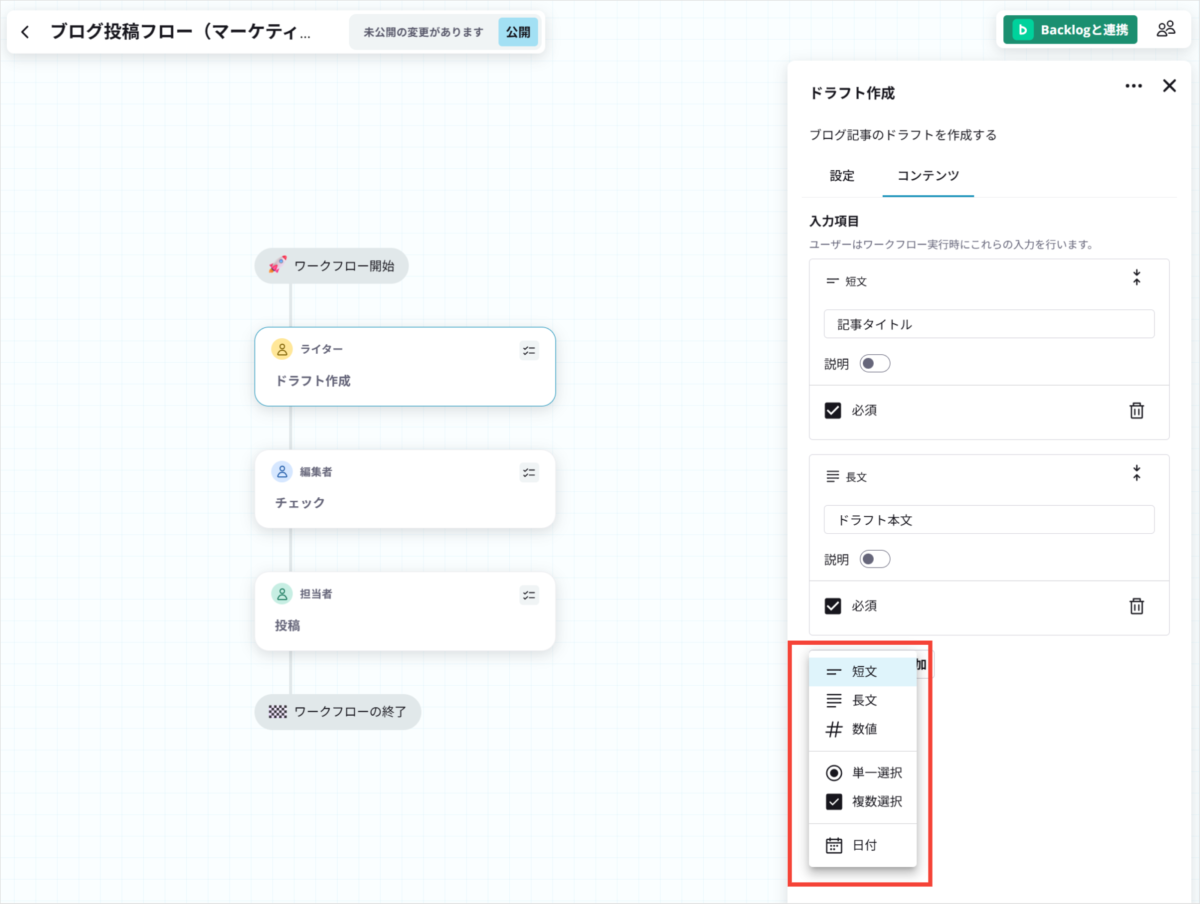Image resolution: width=1200 pixels, height=904 pixels.
Task: Delete the ドラフト本文 input item
Action: pyautogui.click(x=1136, y=606)
